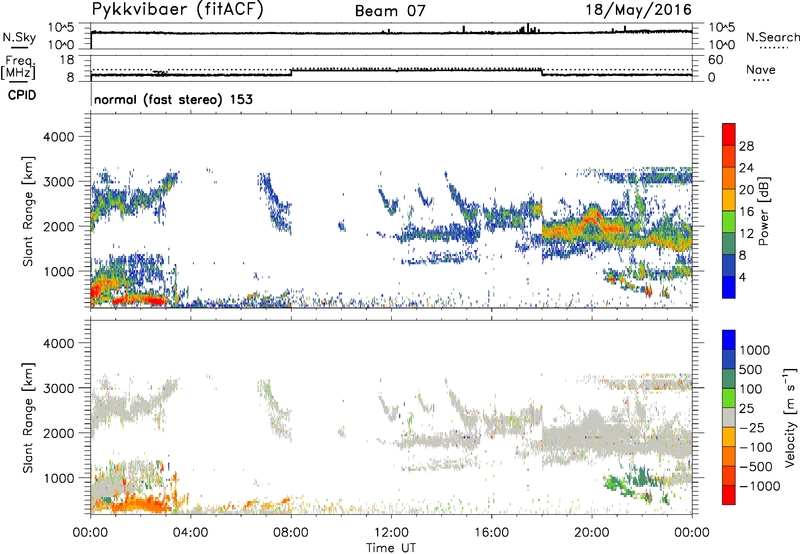The width and height of the screenshot is (800, 554).
Task: Pick the blue top segment of Velocity color bar
Action: point(729,340)
